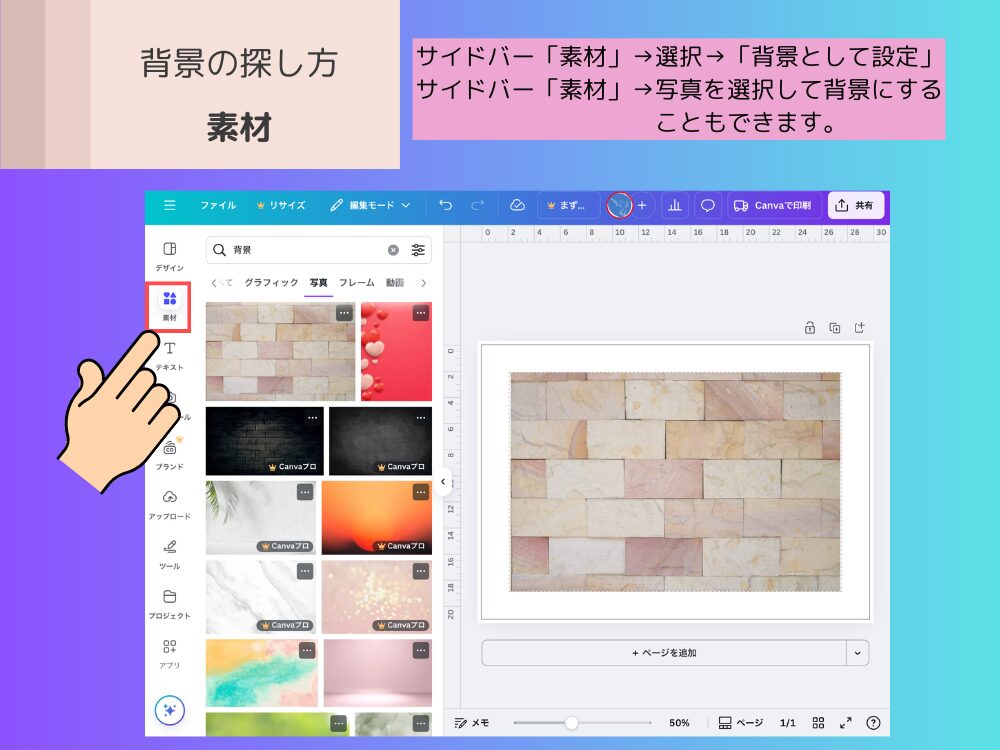The height and width of the screenshot is (750, 1000).
Task: Toggle the page lock icon above the canvas
Action: click(808, 327)
